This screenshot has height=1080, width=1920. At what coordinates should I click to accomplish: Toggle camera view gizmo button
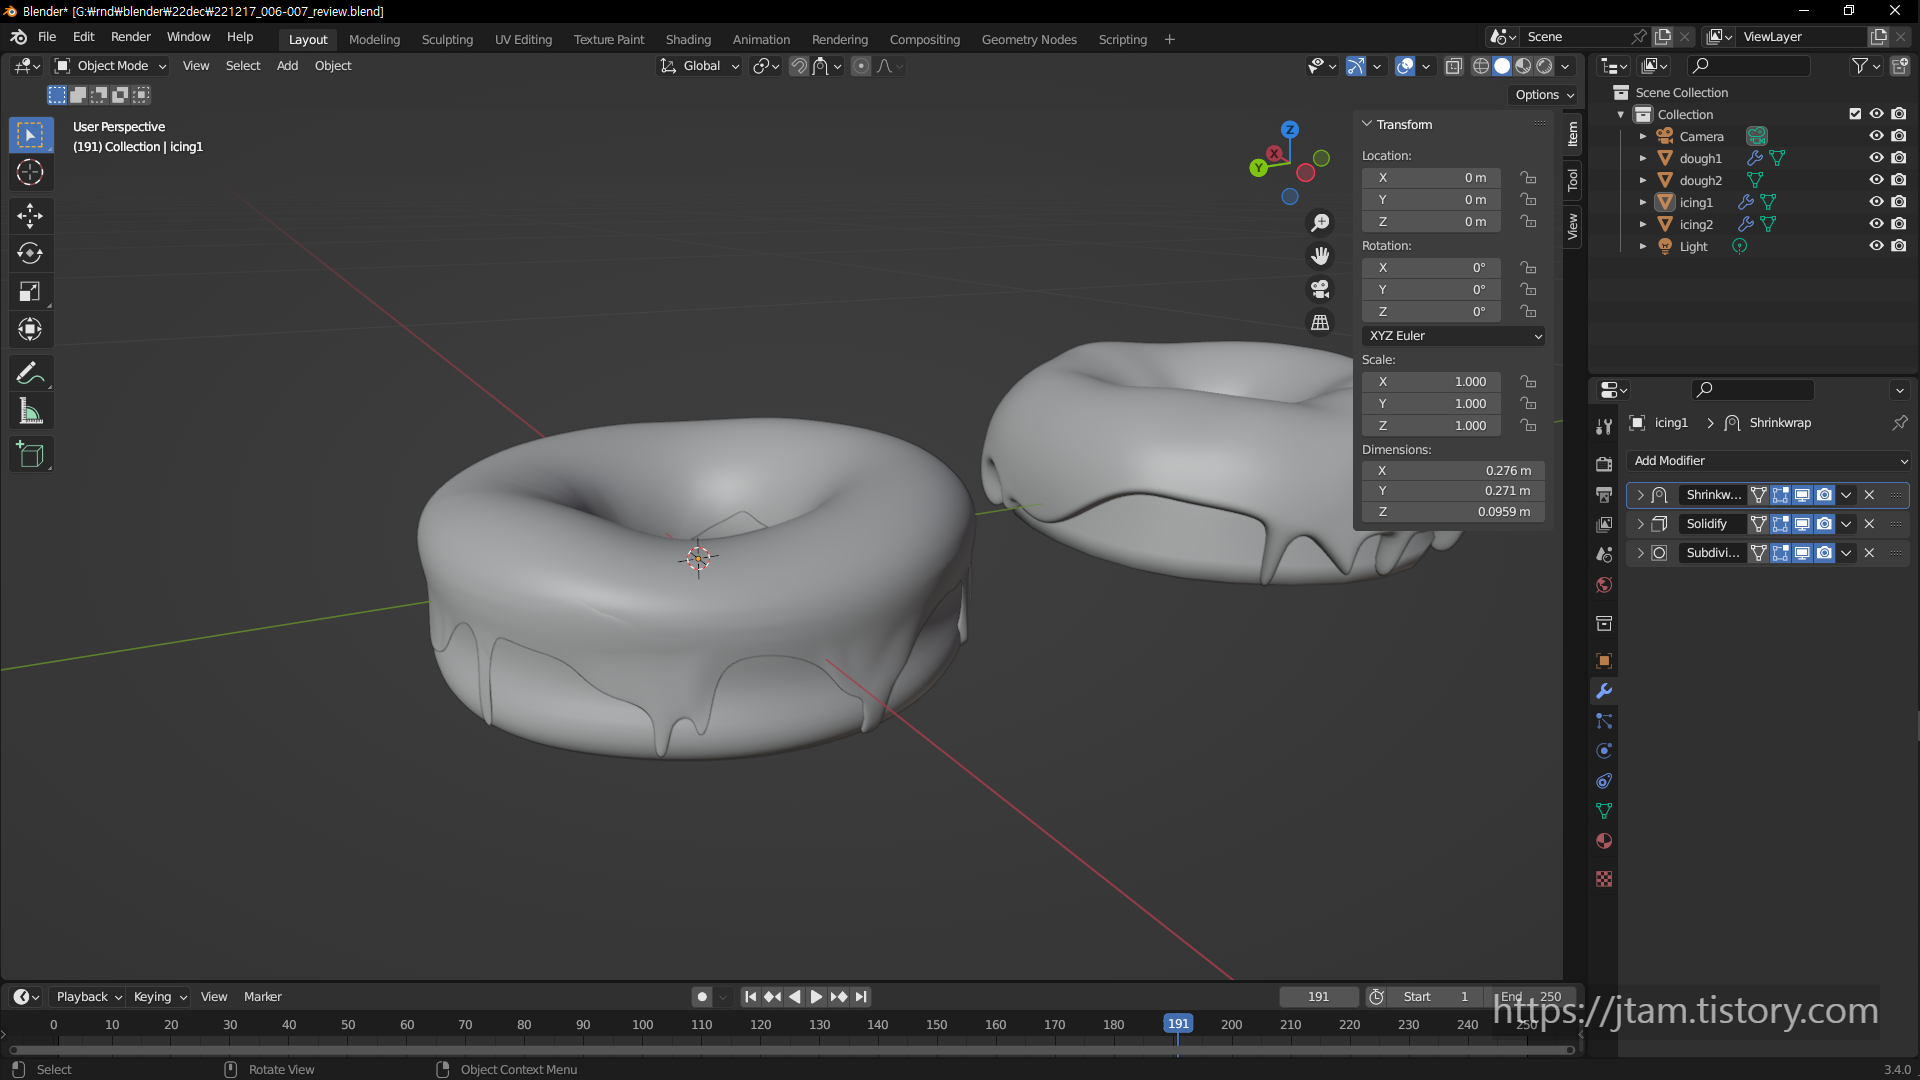pos(1320,290)
